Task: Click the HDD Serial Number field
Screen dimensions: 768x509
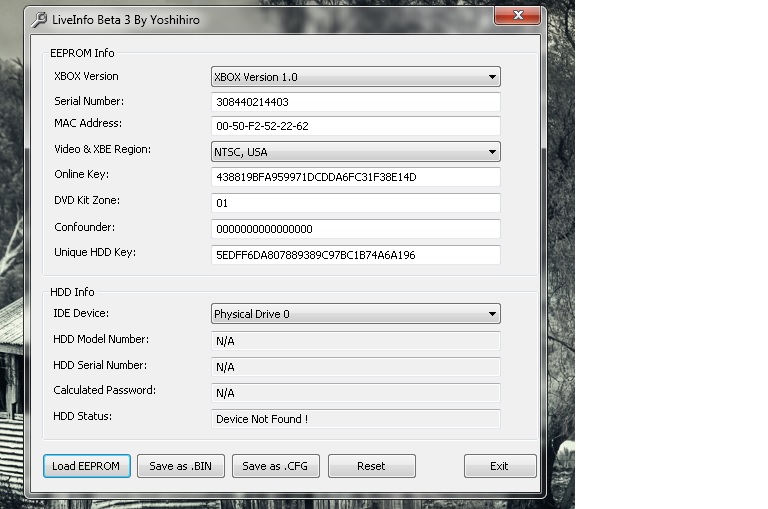Action: (x=356, y=367)
